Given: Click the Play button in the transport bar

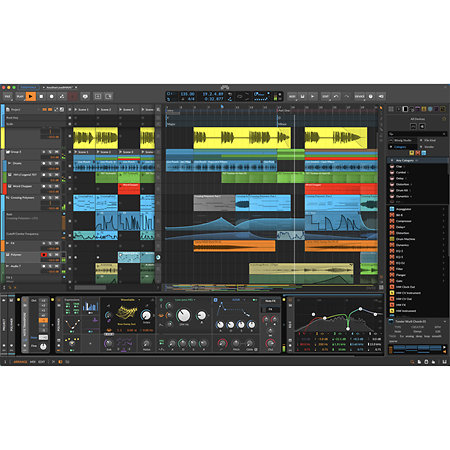Looking at the screenshot, I should click(31, 96).
